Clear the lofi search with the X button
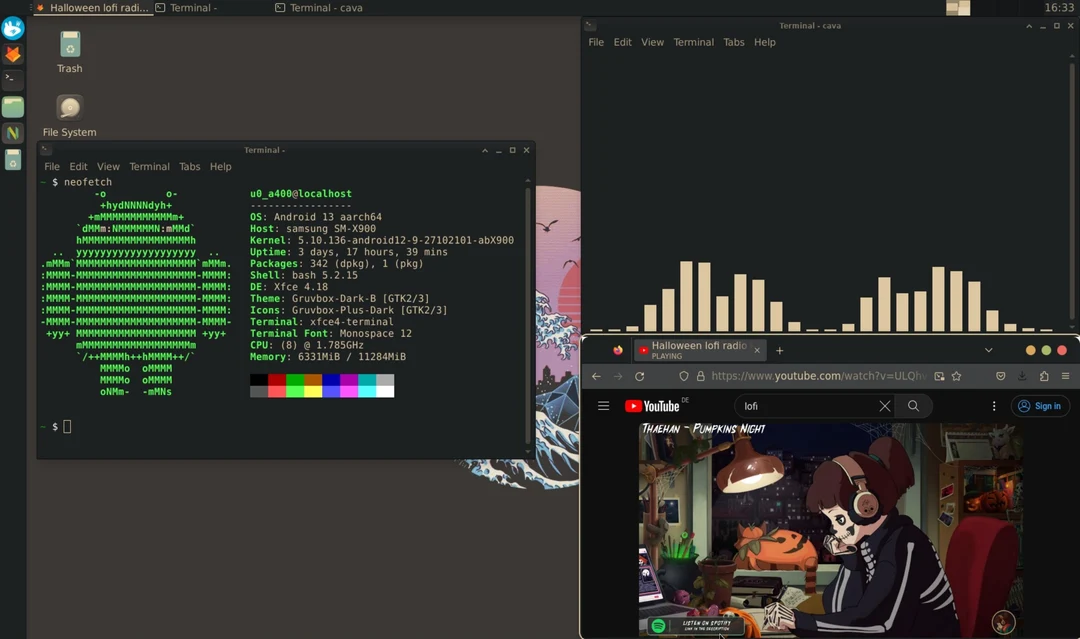The height and width of the screenshot is (639, 1080). (x=885, y=406)
